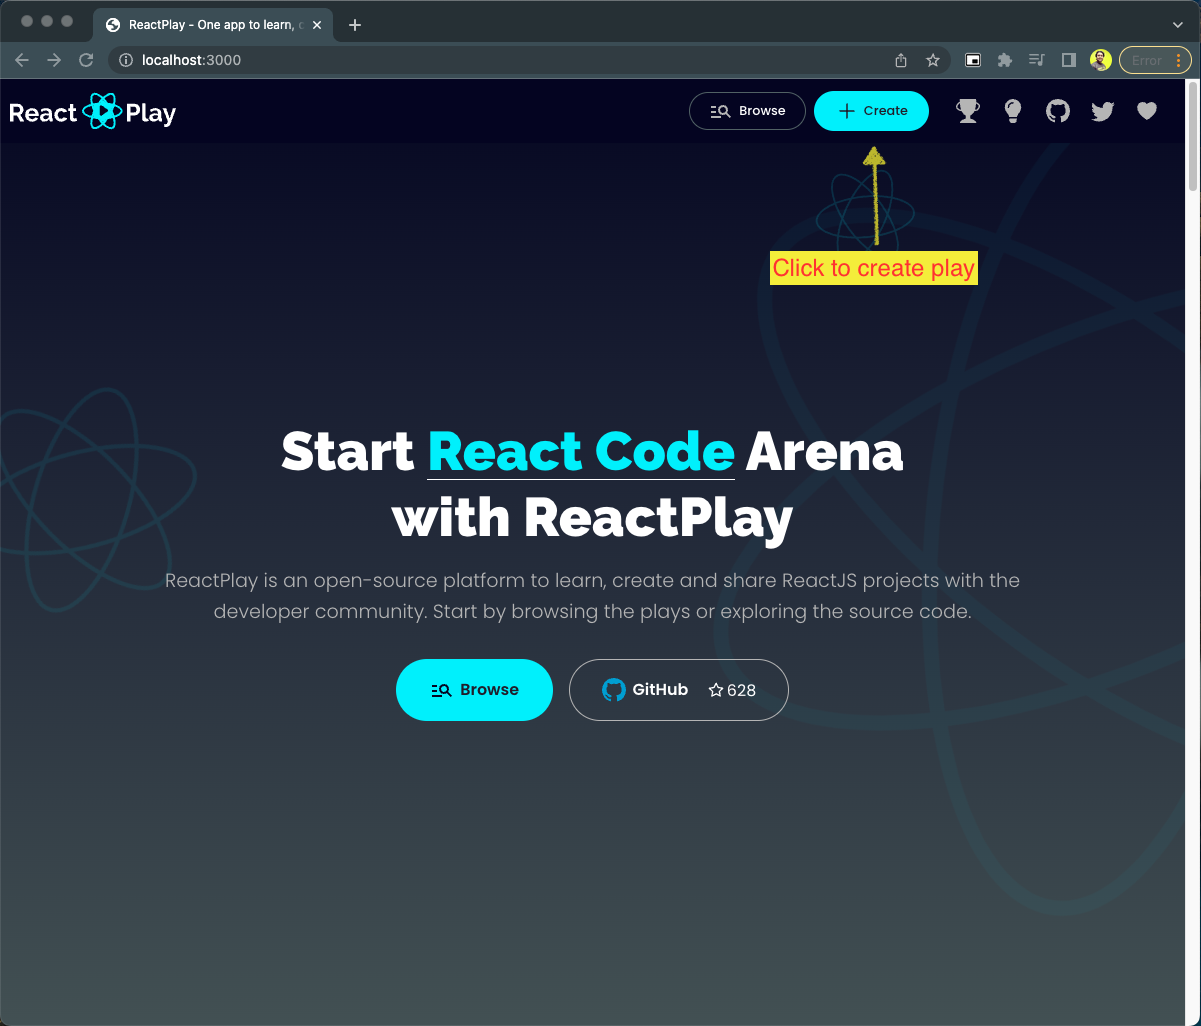Bookmark page with the star icon
The width and height of the screenshot is (1201, 1026).
click(x=933, y=60)
